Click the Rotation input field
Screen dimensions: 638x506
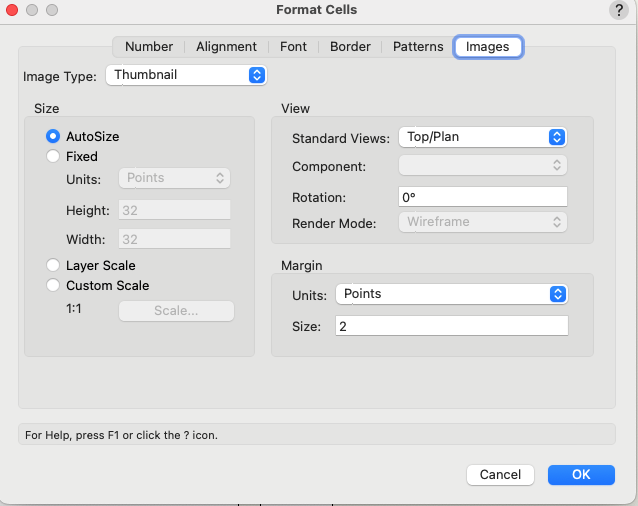pyautogui.click(x=482, y=197)
